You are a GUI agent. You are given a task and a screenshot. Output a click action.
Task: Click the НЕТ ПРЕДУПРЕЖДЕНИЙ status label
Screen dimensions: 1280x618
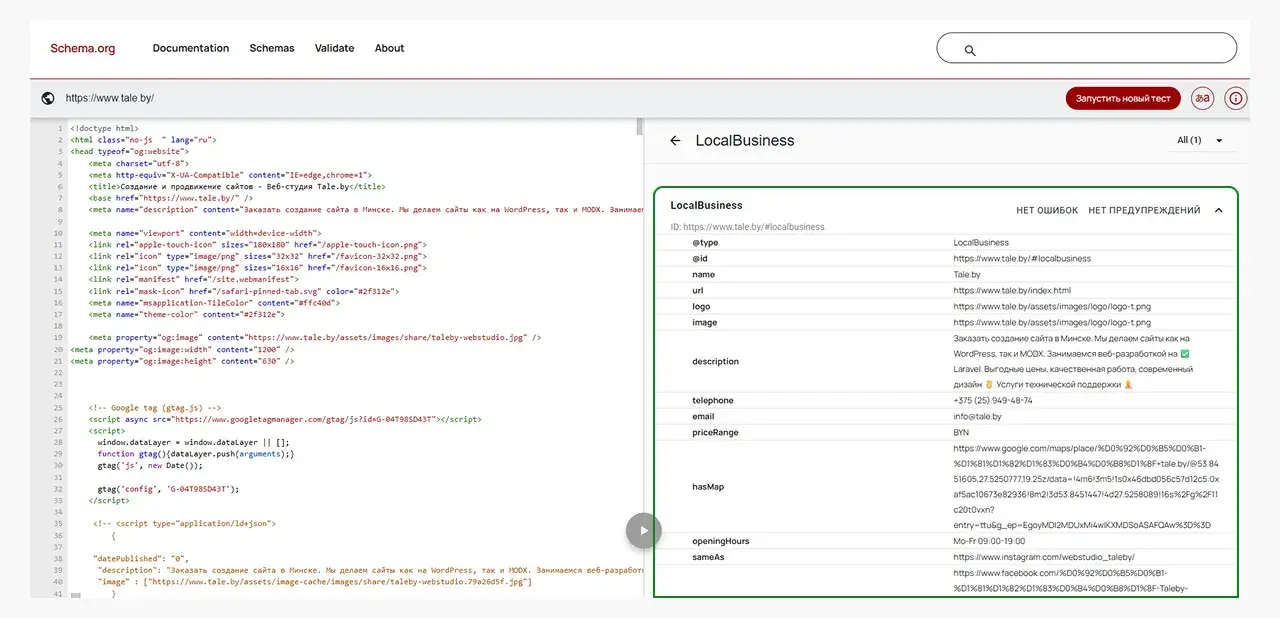[x=1144, y=210]
